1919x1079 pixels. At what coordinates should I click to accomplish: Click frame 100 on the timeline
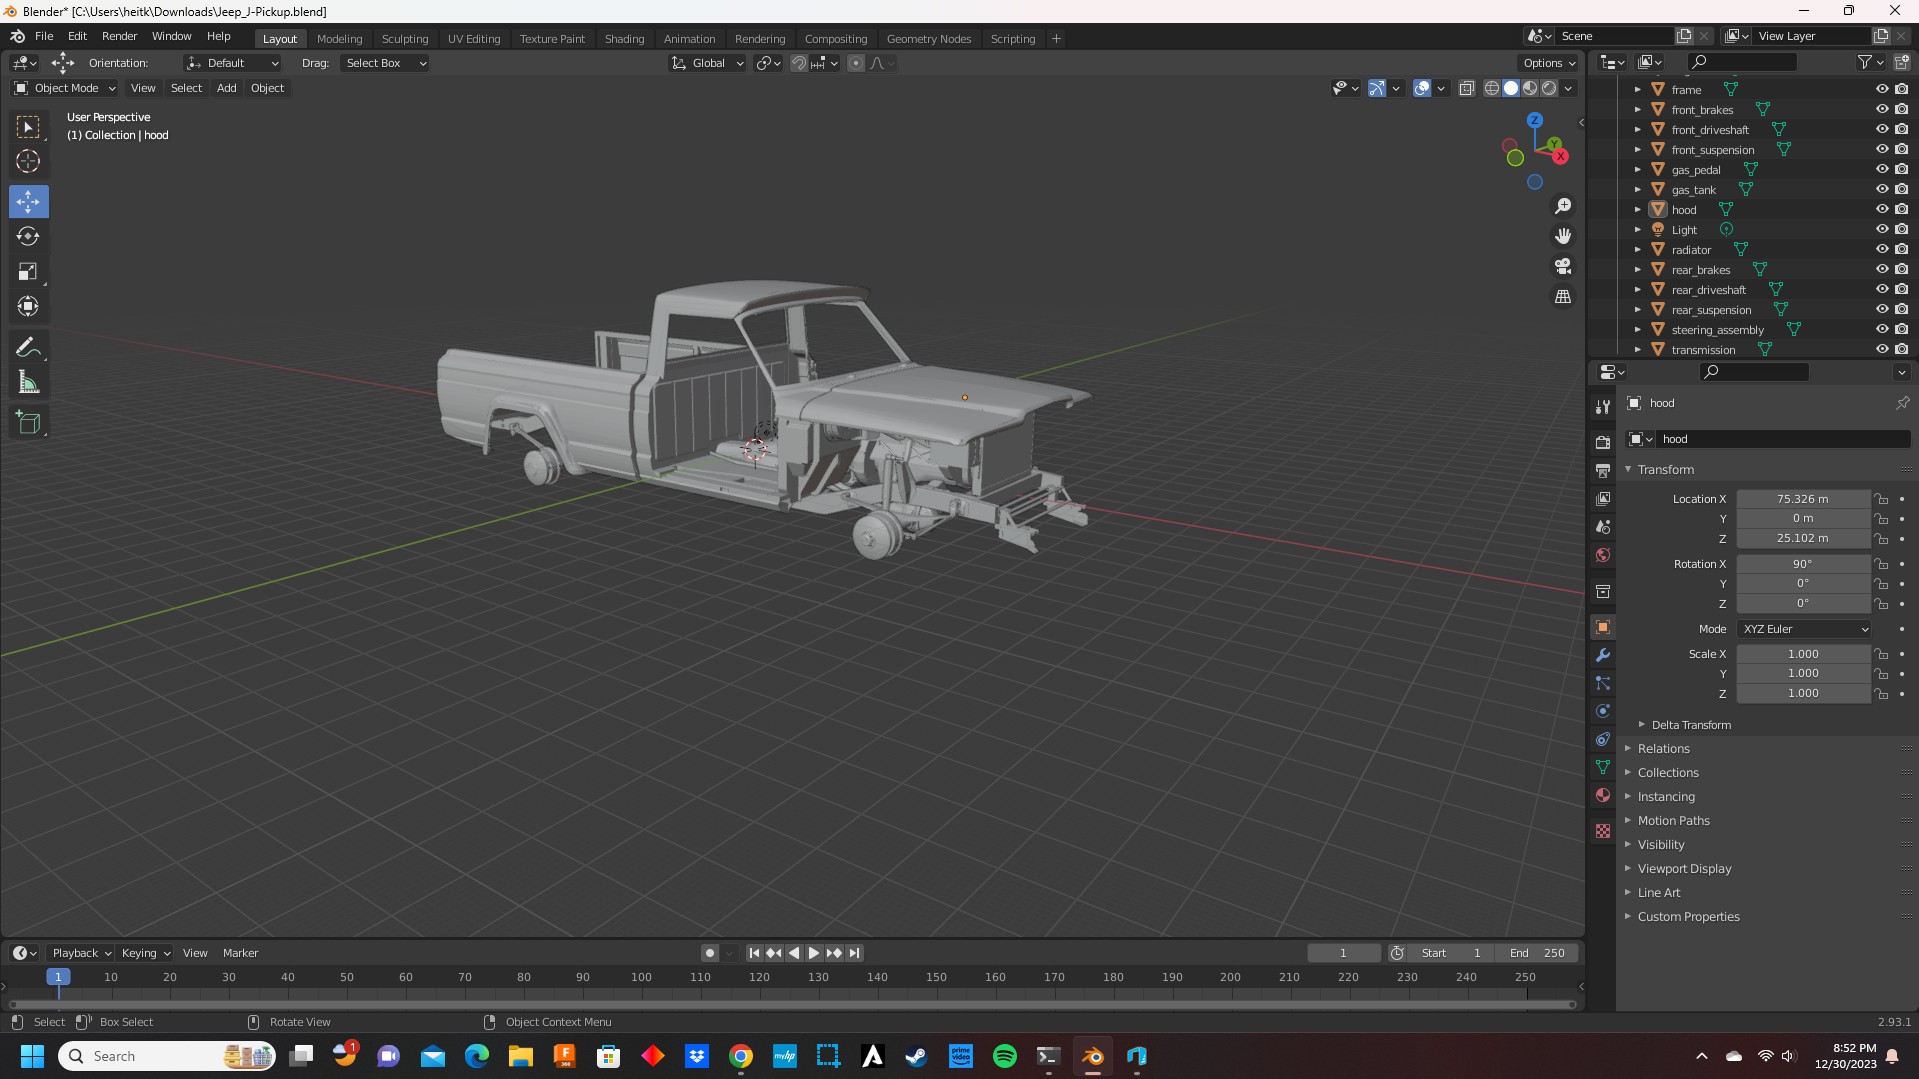tap(641, 978)
